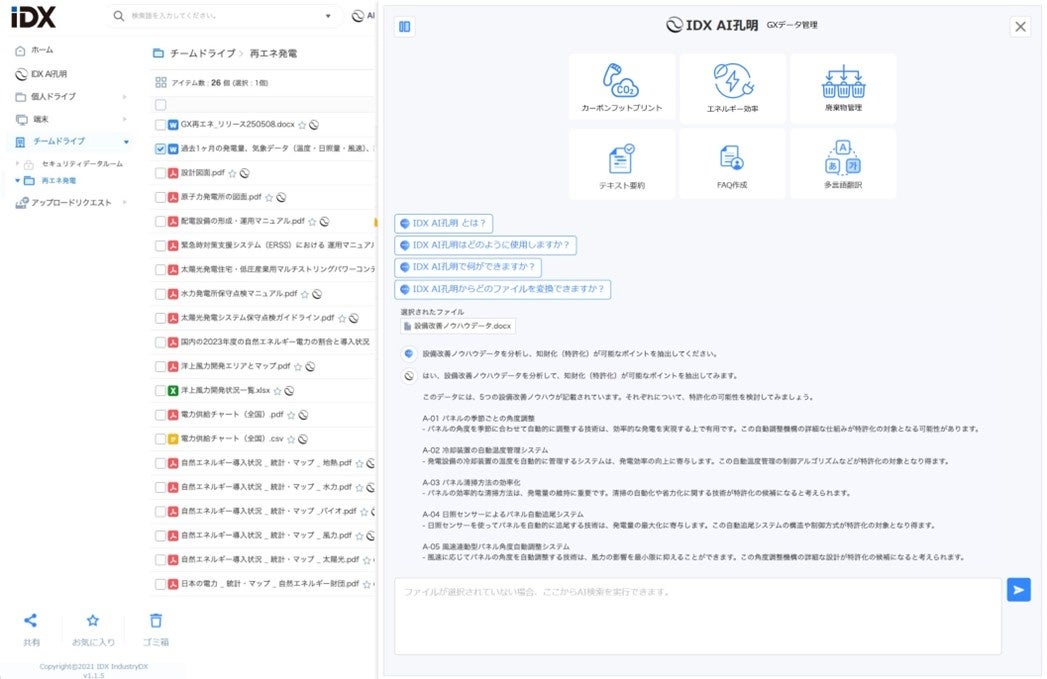1047x679 pixels.
Task: Open AI icon for 洋上風力開発状況一覧.xlsx
Action: (x=289, y=391)
